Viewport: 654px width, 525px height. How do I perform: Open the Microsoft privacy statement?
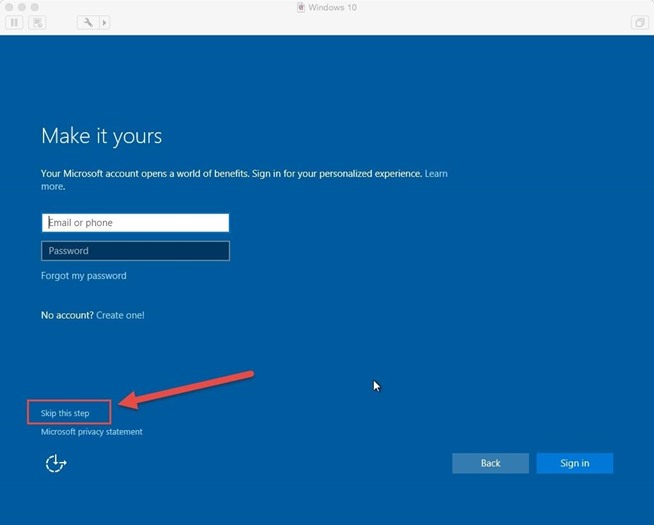(x=92, y=432)
